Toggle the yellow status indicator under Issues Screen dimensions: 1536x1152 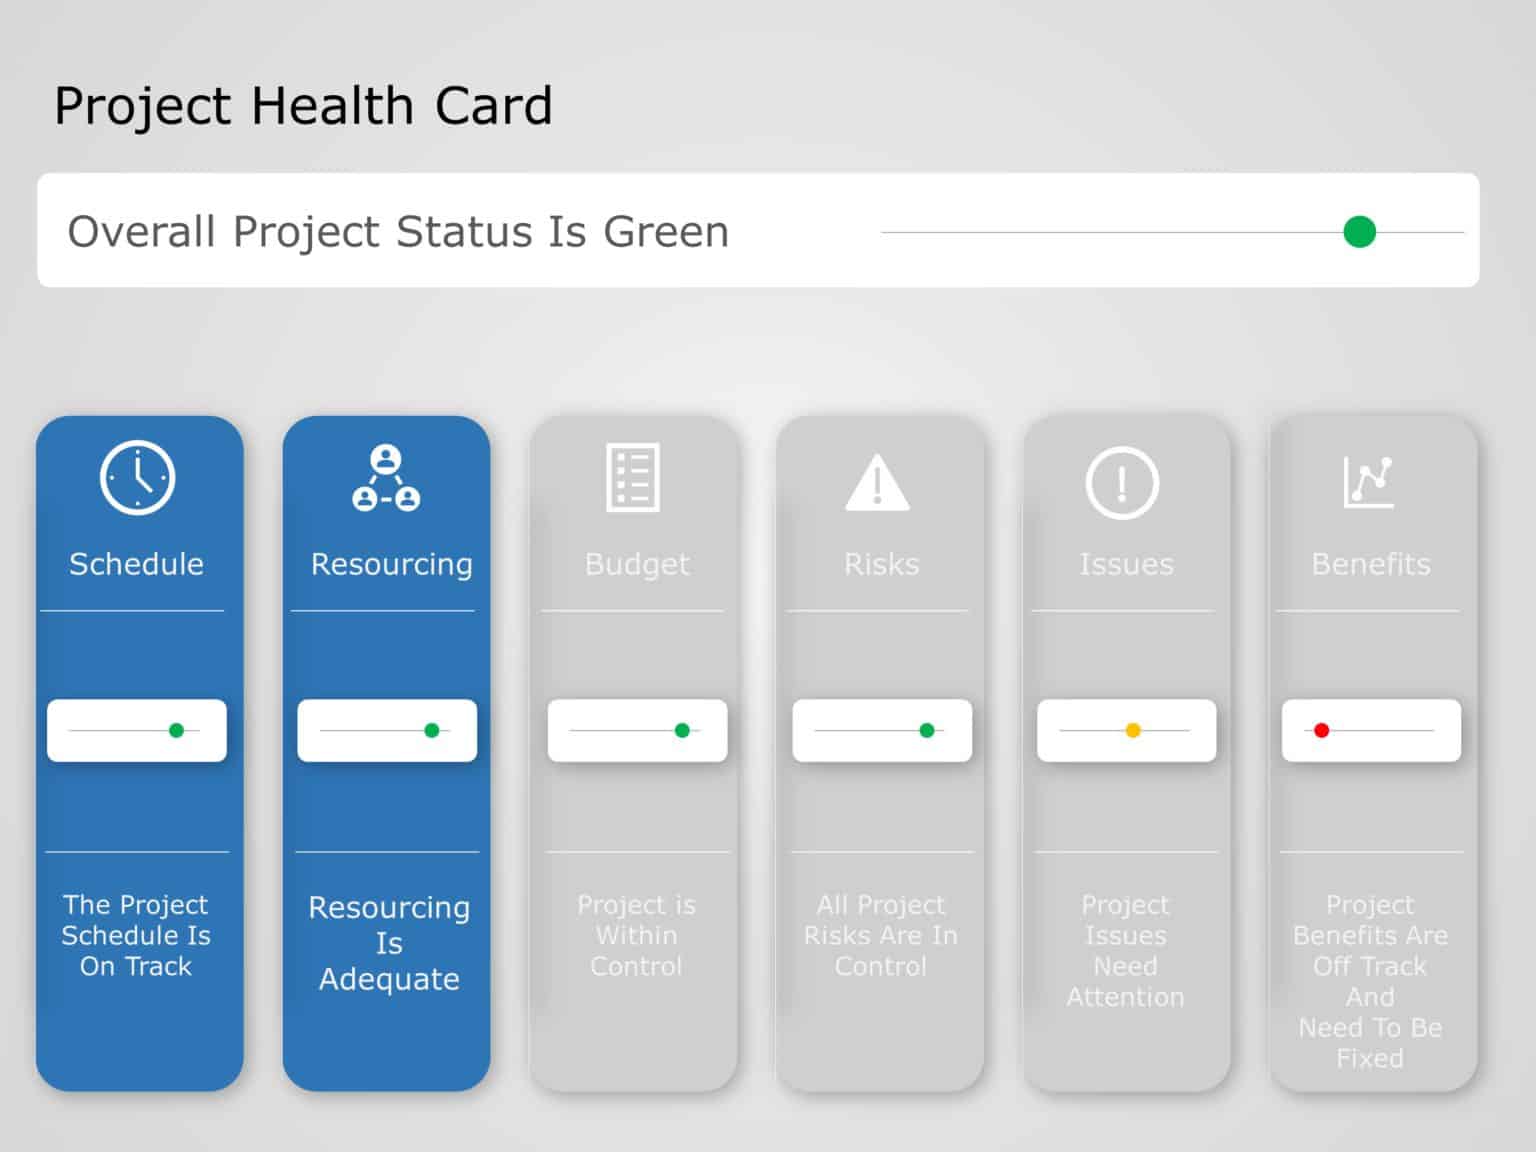pos(1131,730)
